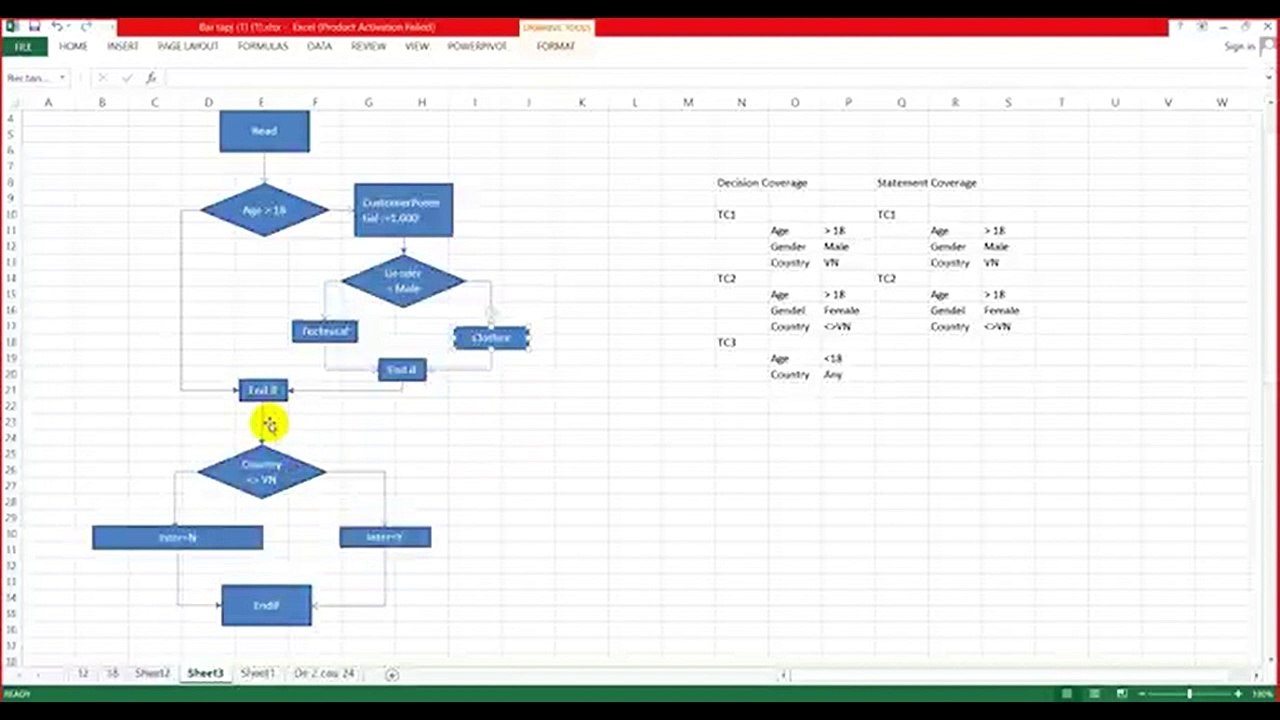The height and width of the screenshot is (720, 1280).
Task: Switch to the sheet tab named 18
Action: coord(112,674)
